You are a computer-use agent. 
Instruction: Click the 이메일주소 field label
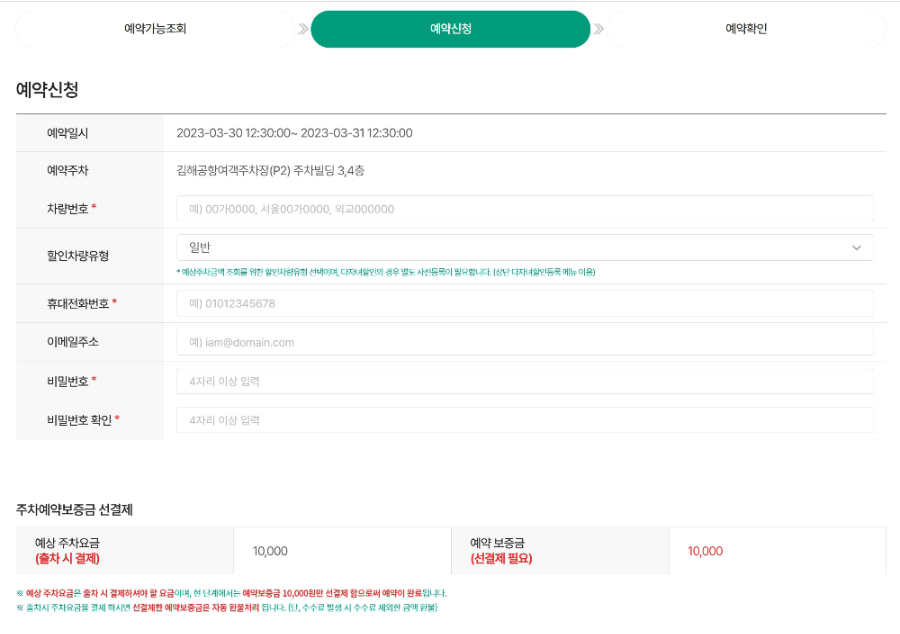(x=73, y=342)
